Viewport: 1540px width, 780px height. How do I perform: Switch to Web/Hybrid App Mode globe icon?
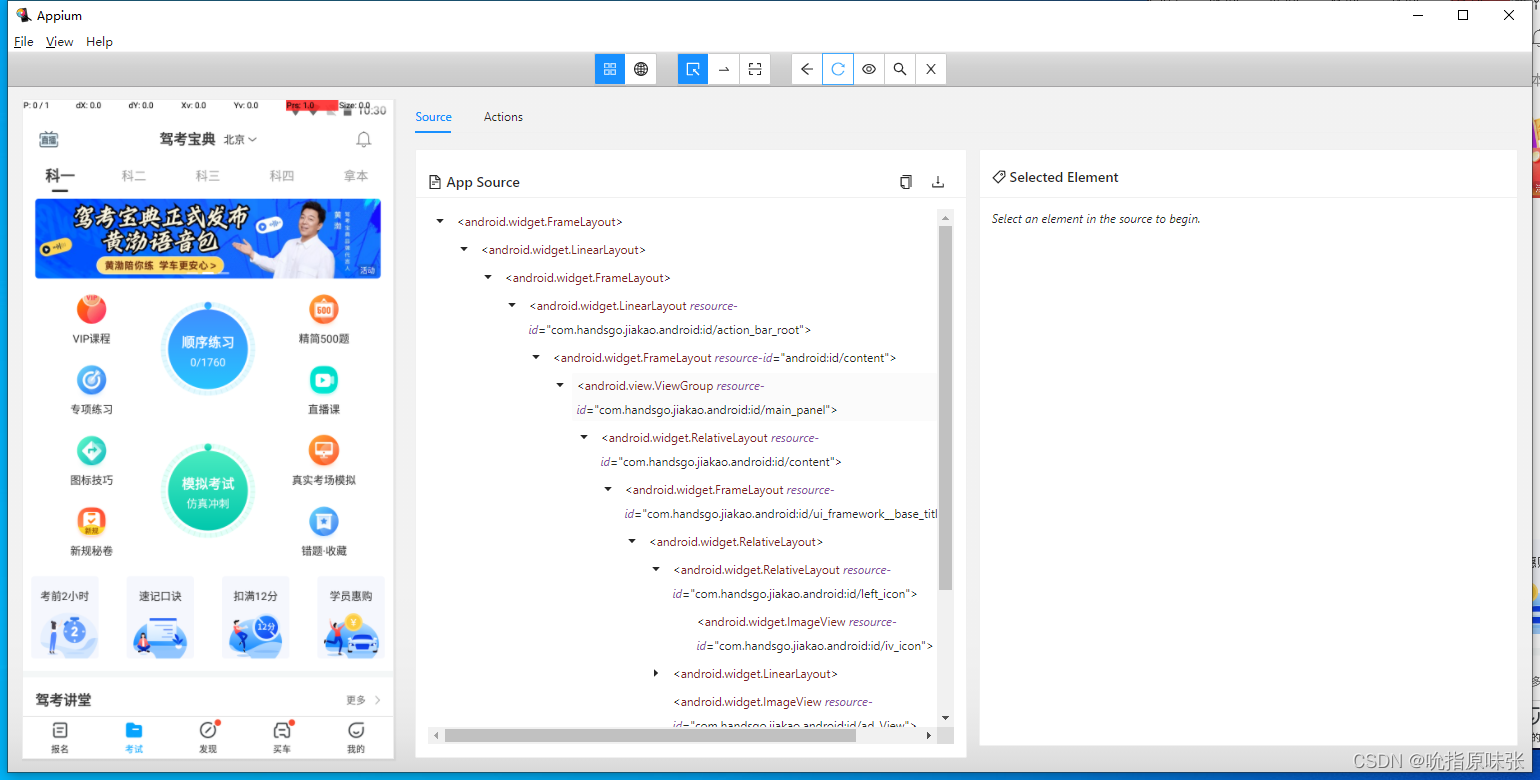[x=641, y=69]
